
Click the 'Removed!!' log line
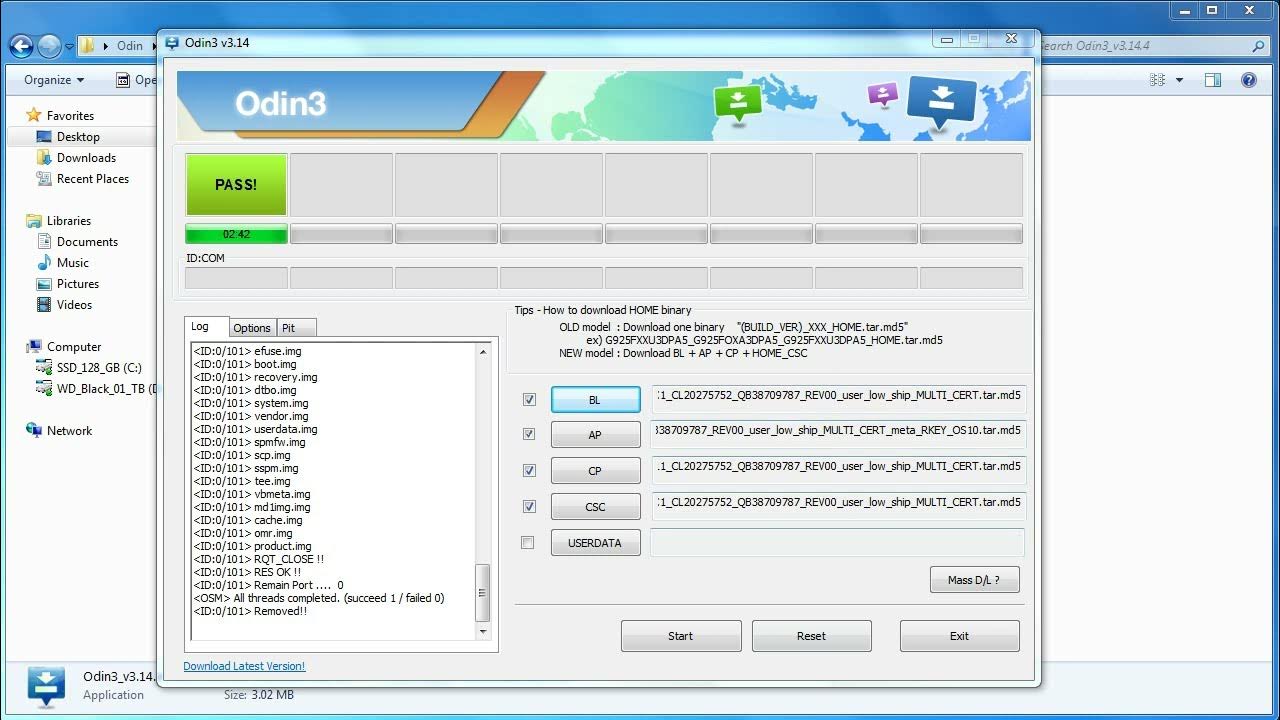[x=250, y=611]
